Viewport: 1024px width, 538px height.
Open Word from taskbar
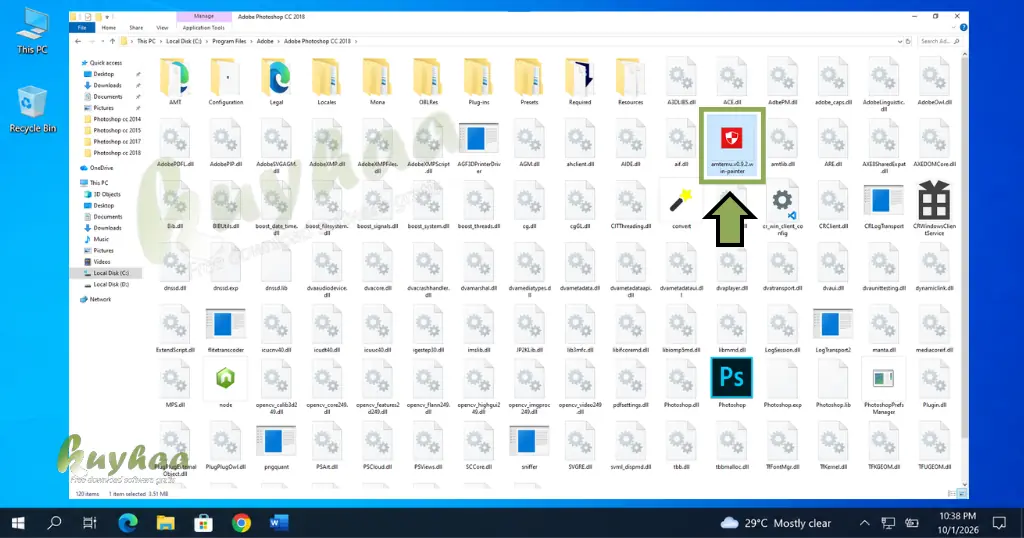[279, 522]
